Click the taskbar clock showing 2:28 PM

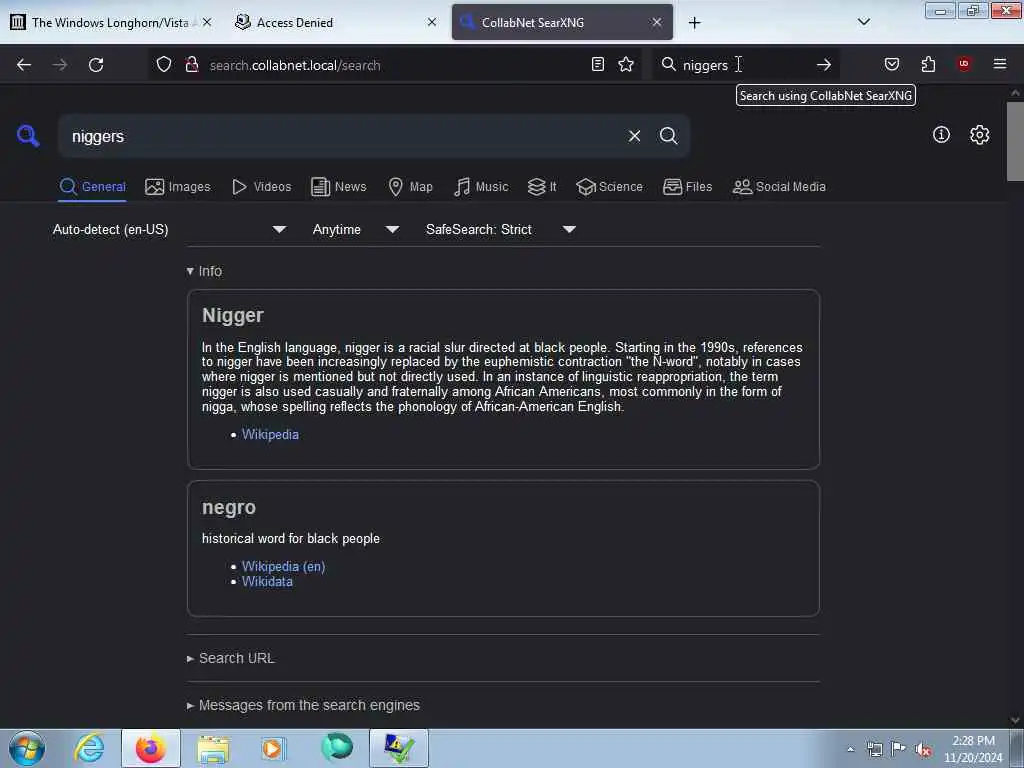973,749
